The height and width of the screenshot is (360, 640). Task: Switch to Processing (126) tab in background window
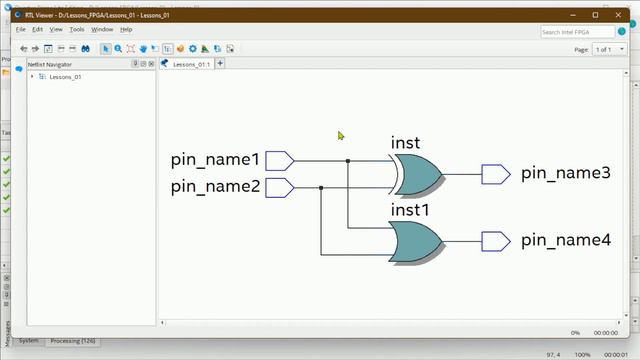coord(73,341)
